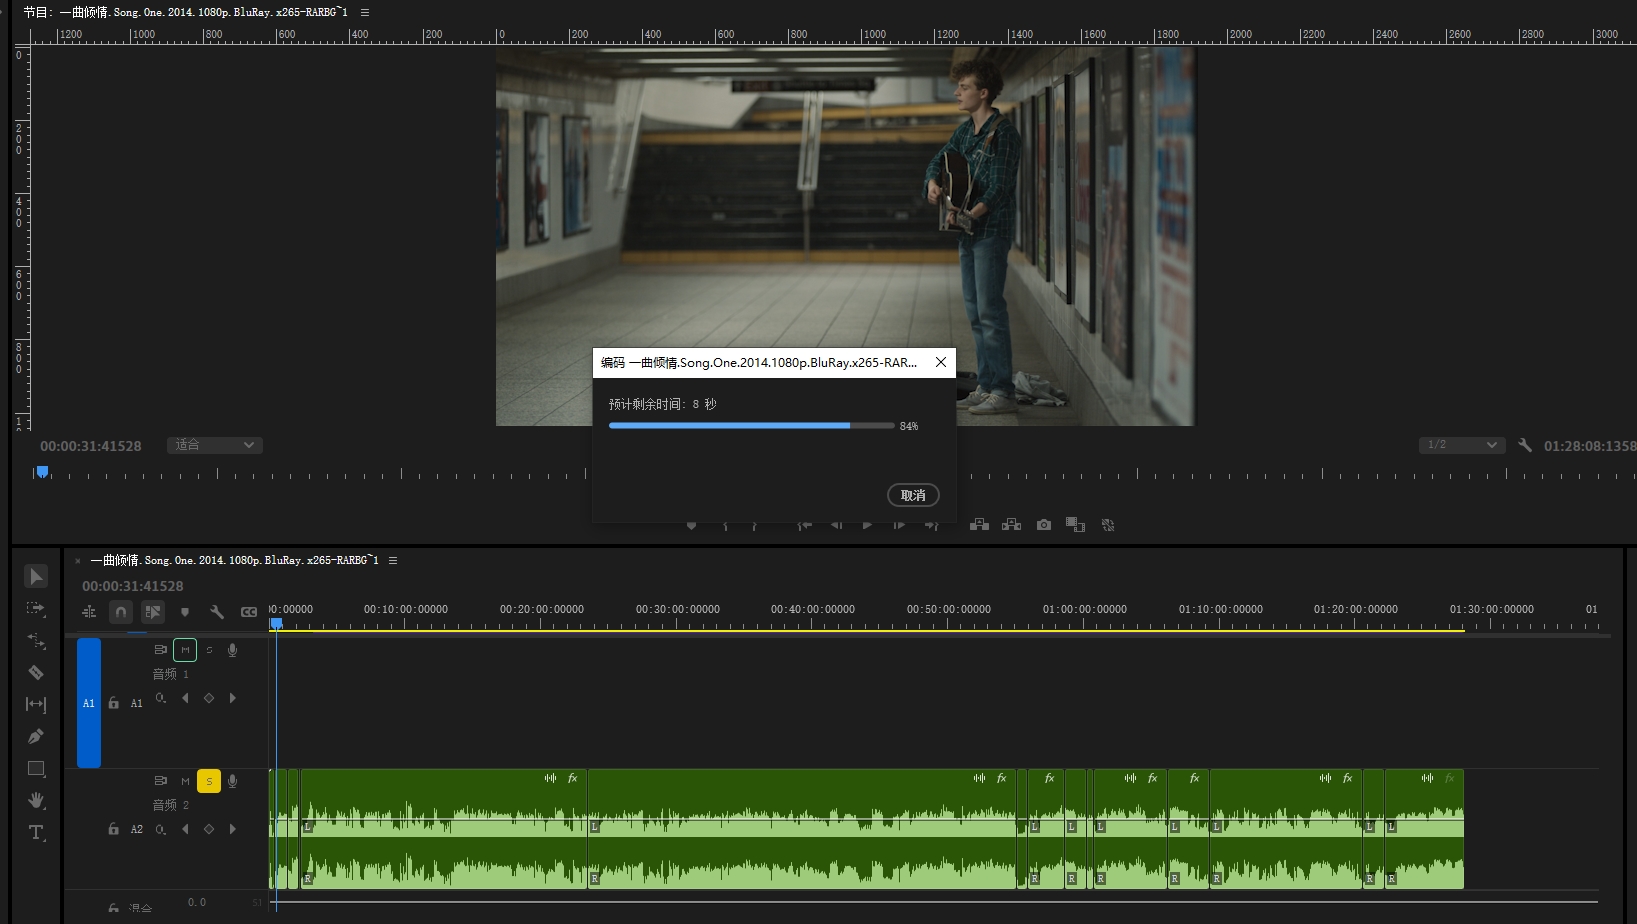
Task: Click the Export Frame camera icon
Action: point(1044,525)
